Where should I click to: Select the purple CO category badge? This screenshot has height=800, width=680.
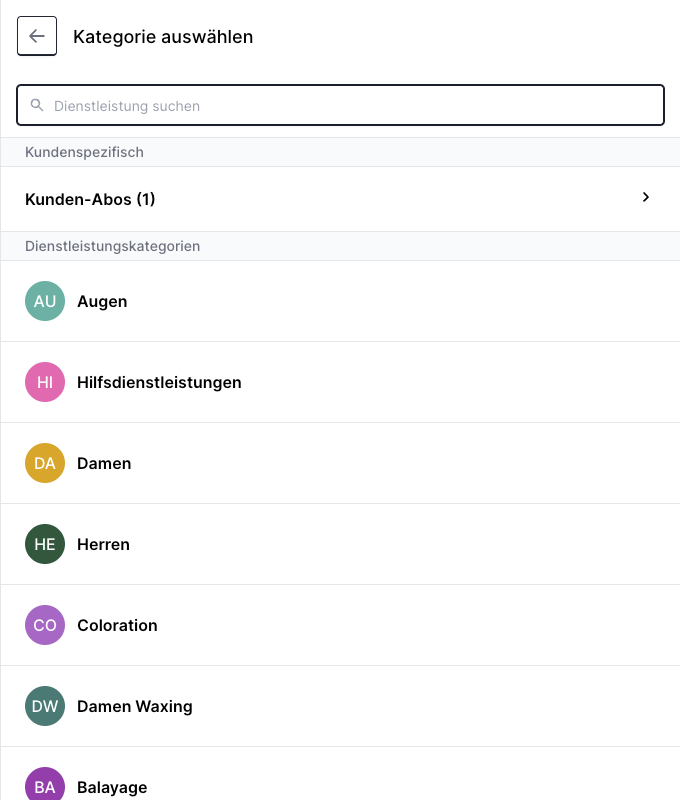point(45,625)
